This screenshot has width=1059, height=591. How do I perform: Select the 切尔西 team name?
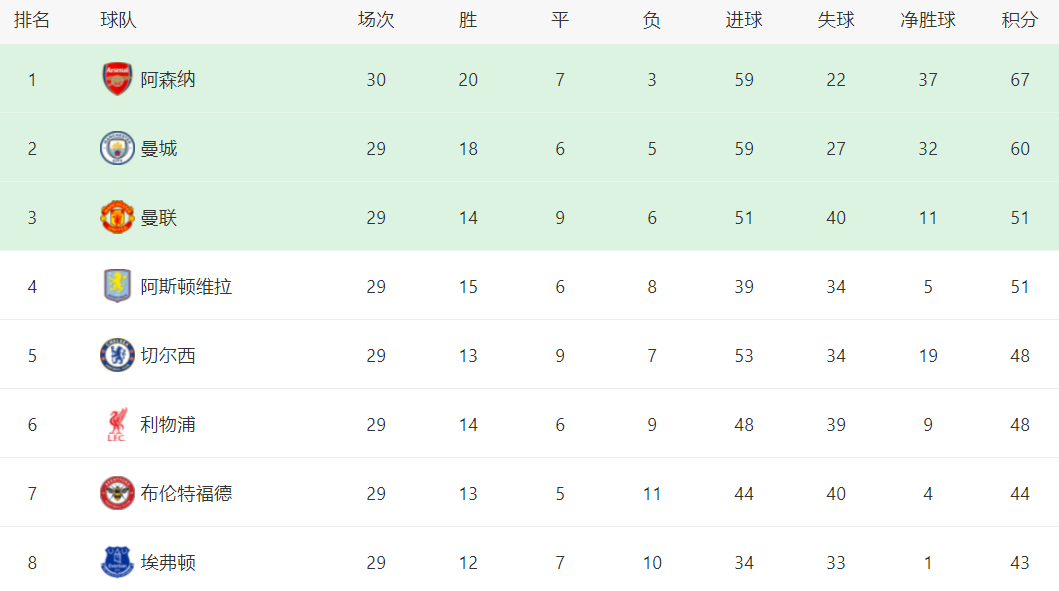[x=168, y=356]
